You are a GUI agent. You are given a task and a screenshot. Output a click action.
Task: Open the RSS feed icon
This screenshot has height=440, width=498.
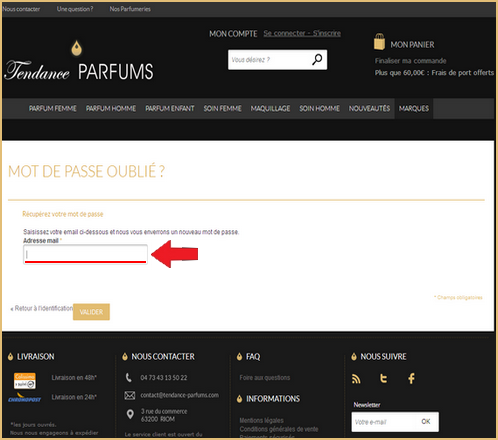pos(356,379)
